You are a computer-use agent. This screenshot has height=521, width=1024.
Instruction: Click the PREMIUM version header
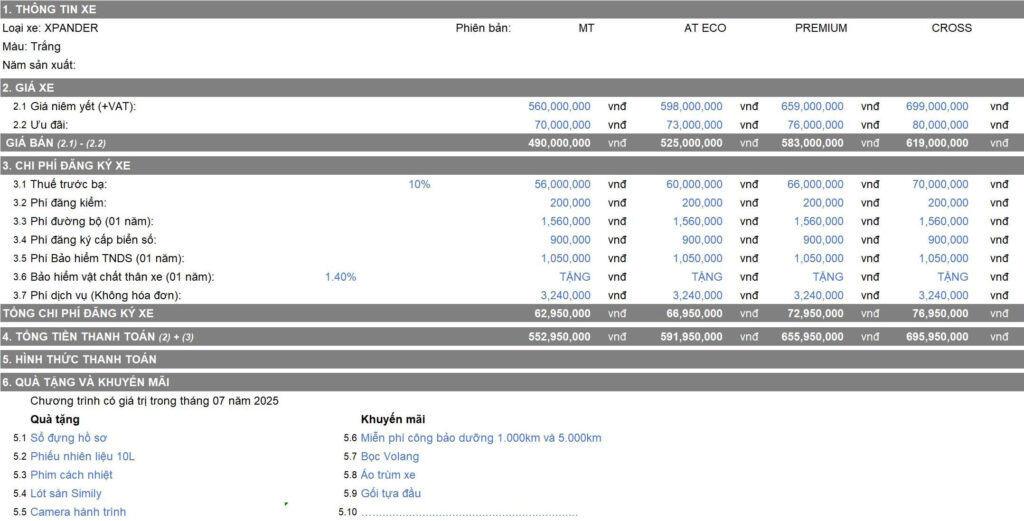coord(820,28)
